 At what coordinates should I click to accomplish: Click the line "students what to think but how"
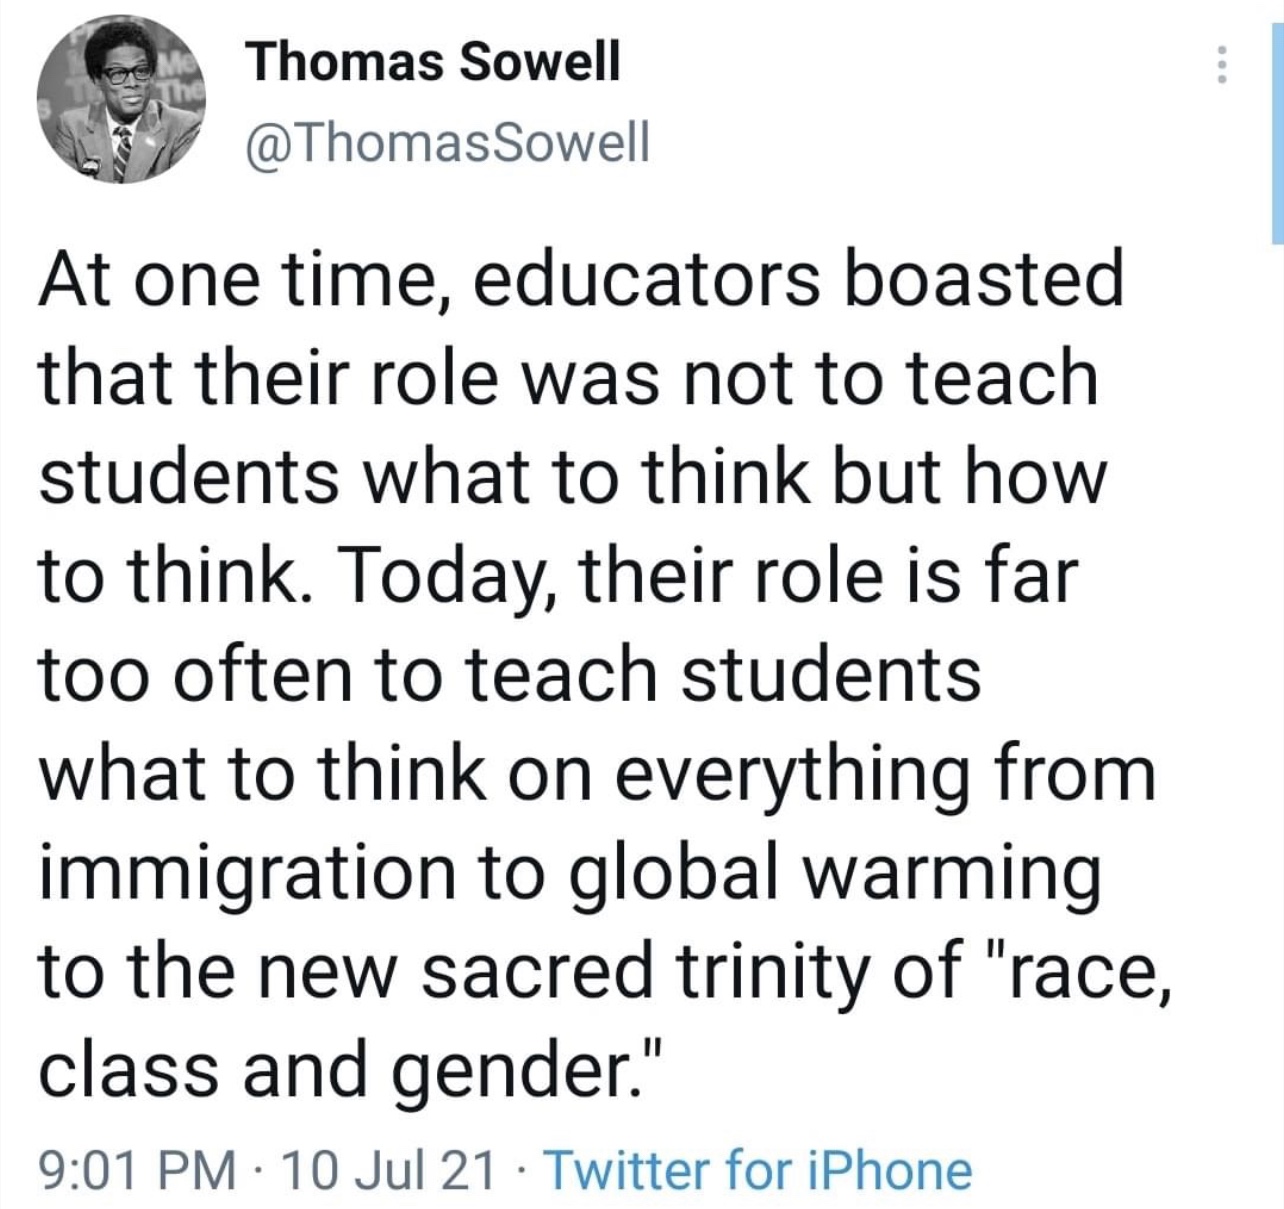(x=574, y=477)
